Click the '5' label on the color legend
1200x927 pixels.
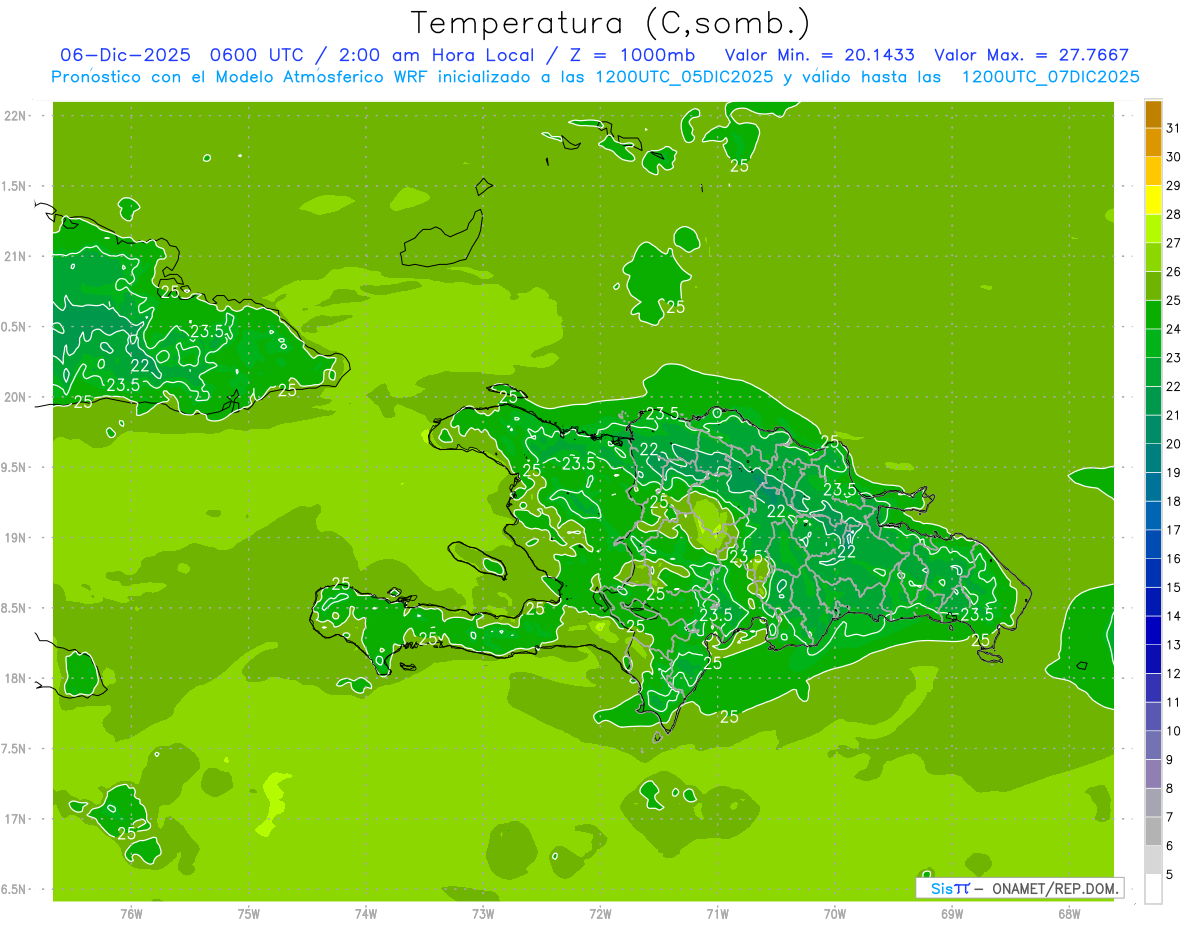[1170, 875]
